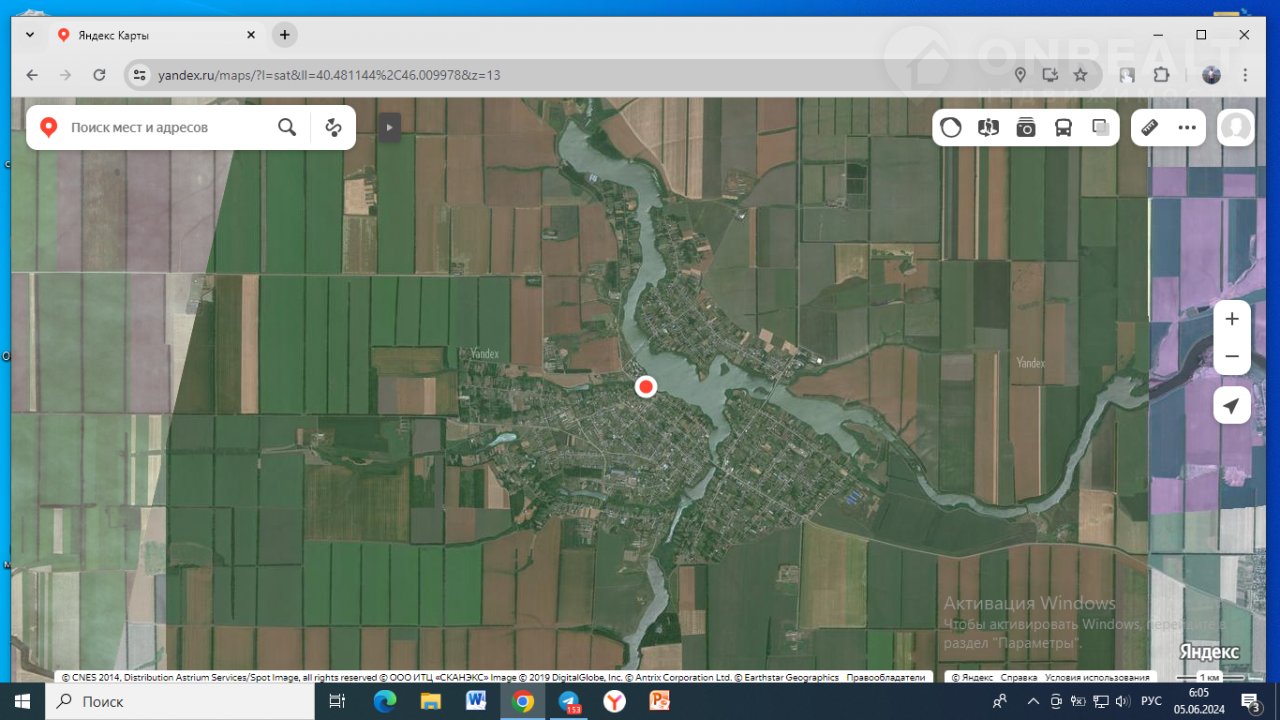This screenshot has width=1280, height=720.
Task: Open a new browser tab
Action: tap(285, 35)
